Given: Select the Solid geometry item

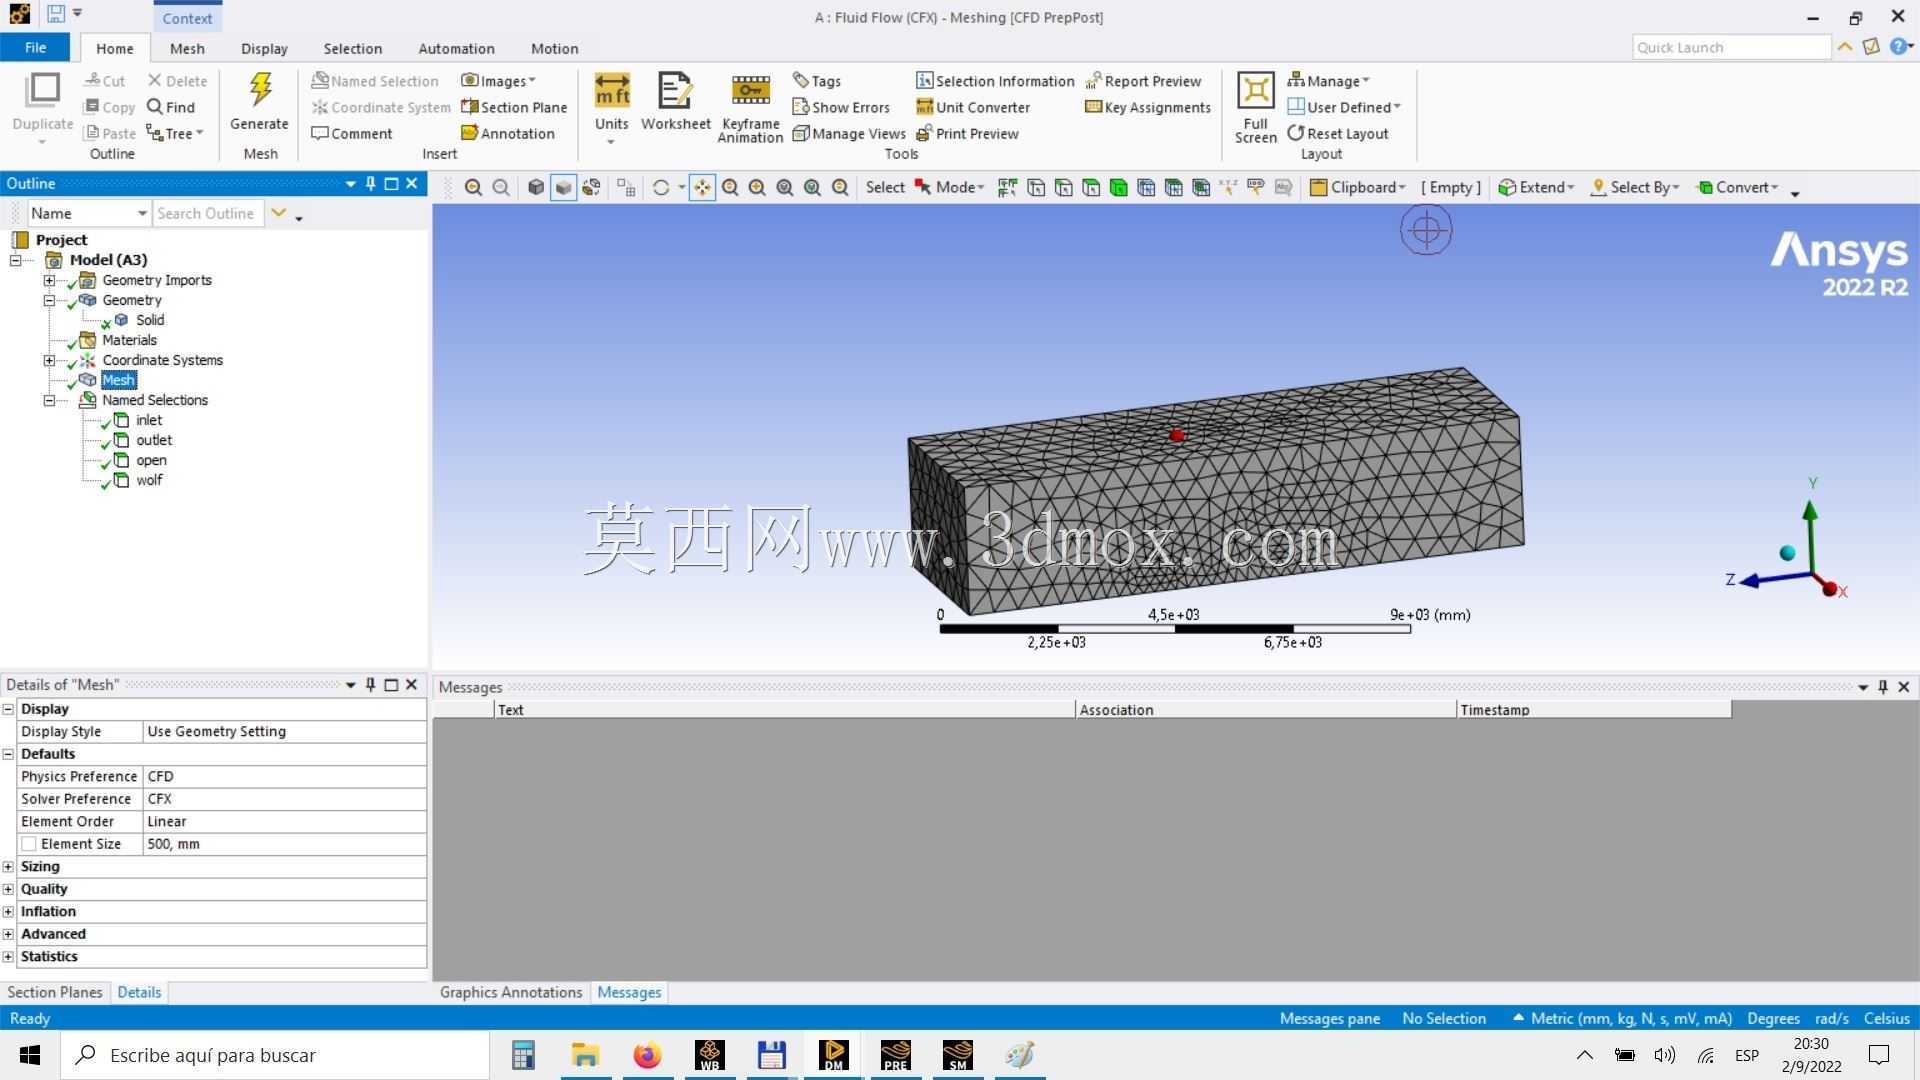Looking at the screenshot, I should [x=150, y=320].
